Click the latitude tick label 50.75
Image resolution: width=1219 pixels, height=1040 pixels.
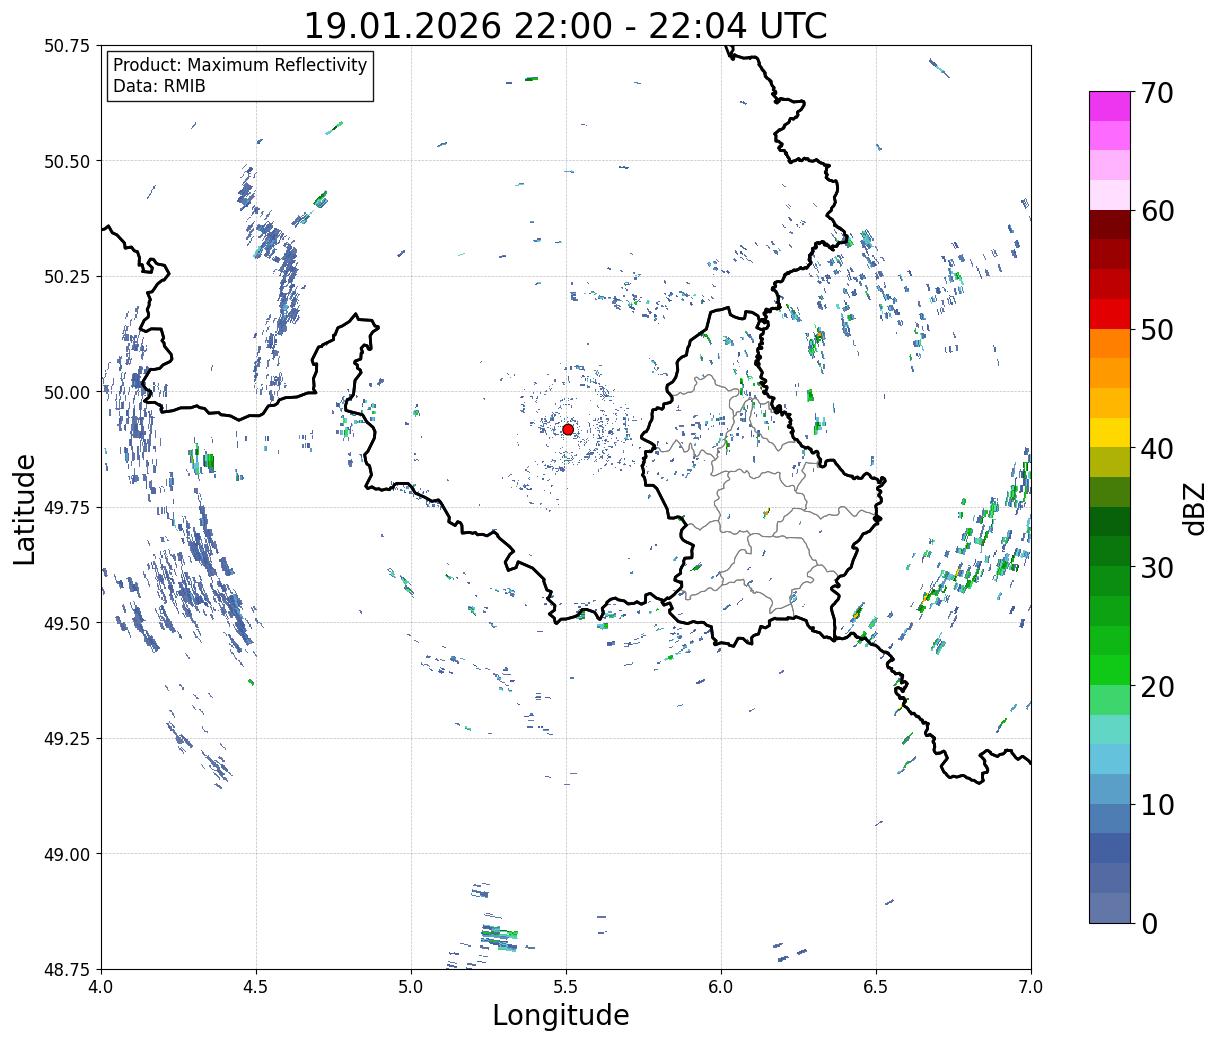pos(67,46)
